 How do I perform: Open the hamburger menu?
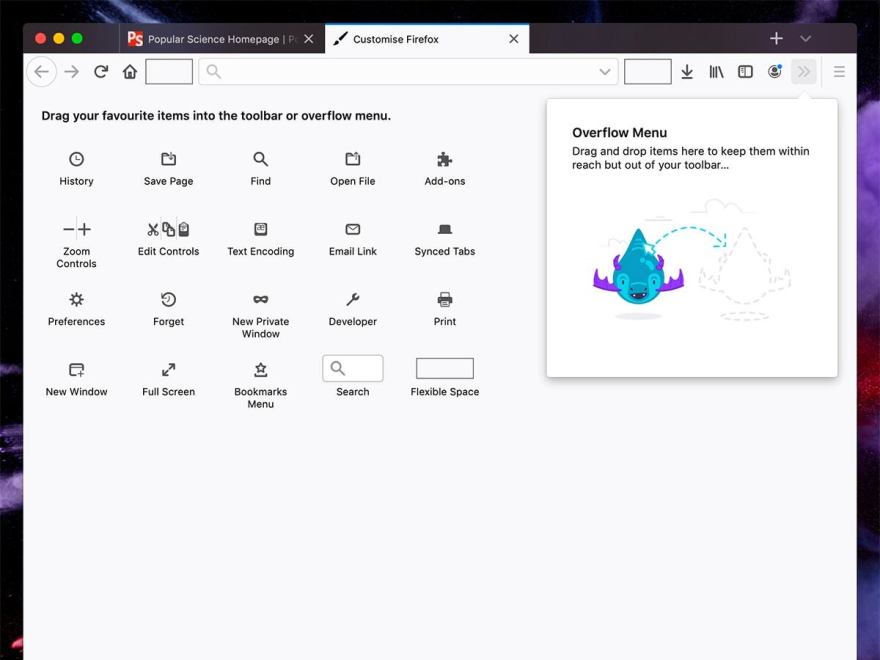click(839, 71)
